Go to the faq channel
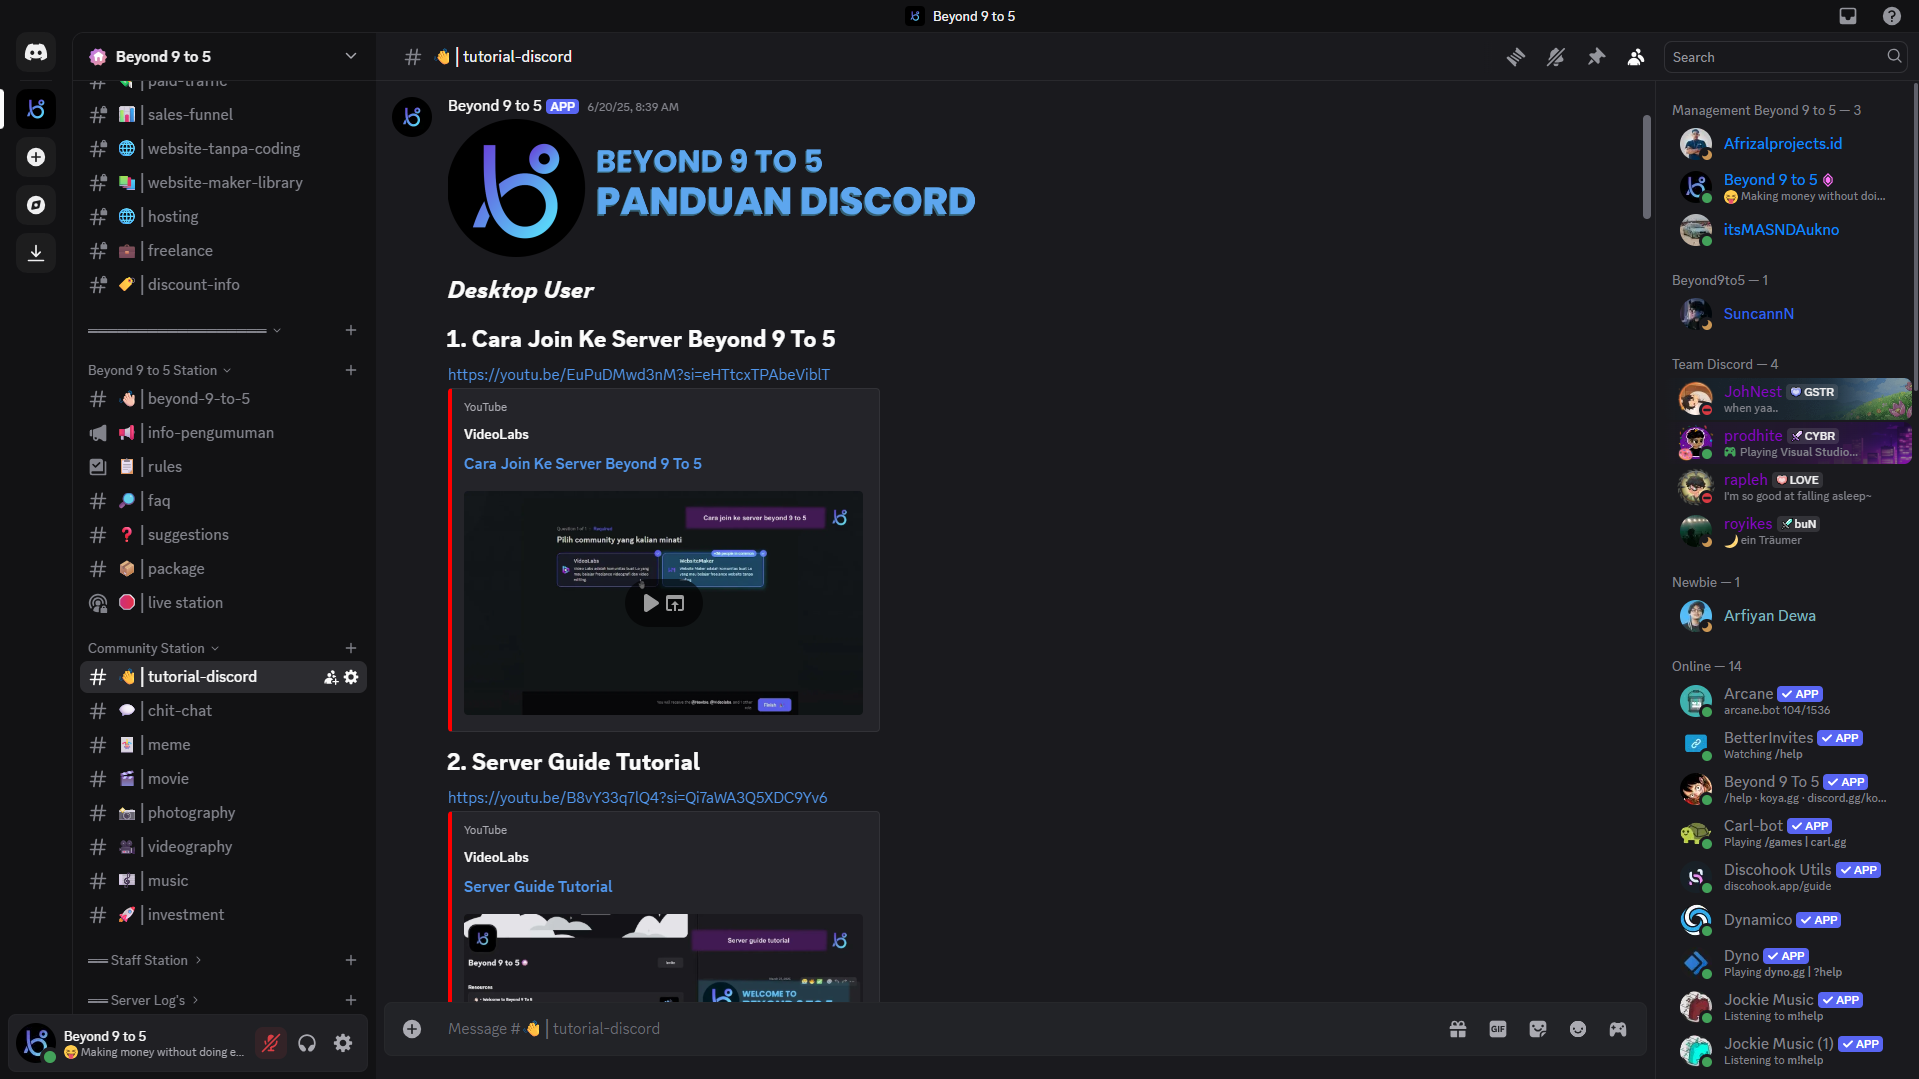 tap(223, 501)
